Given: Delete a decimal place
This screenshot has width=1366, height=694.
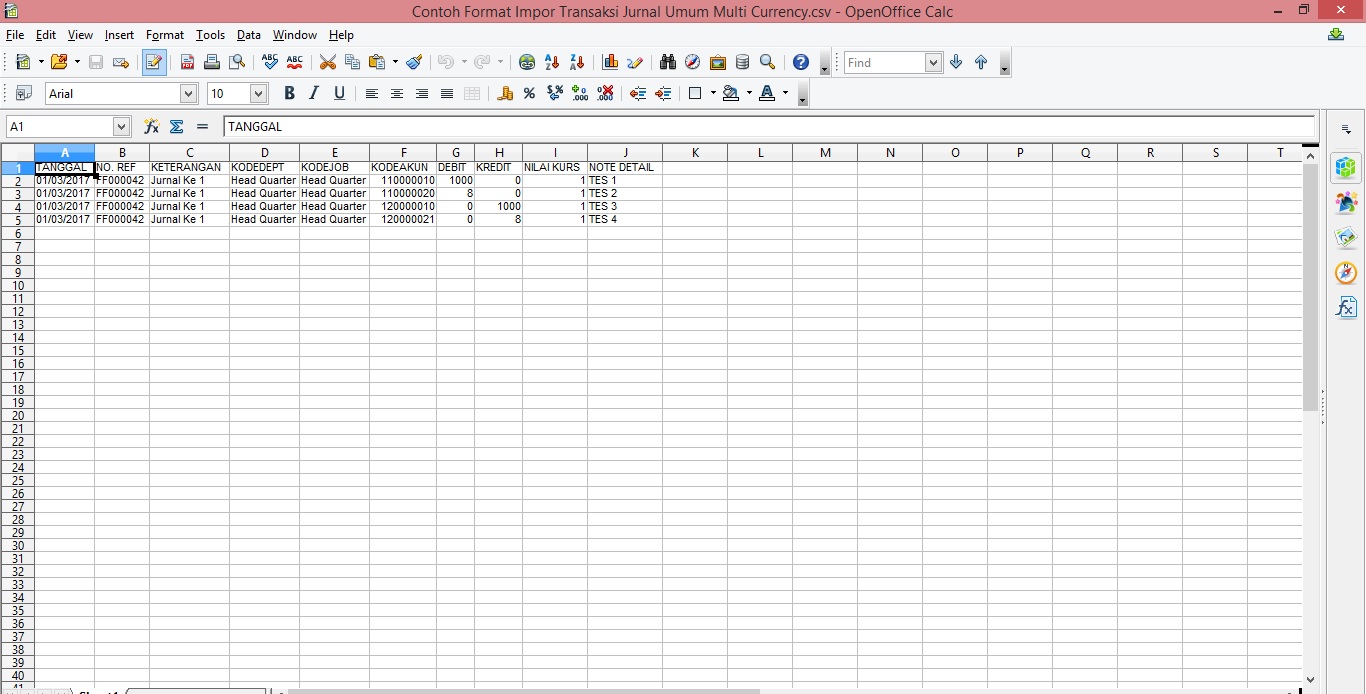Looking at the screenshot, I should 605,93.
